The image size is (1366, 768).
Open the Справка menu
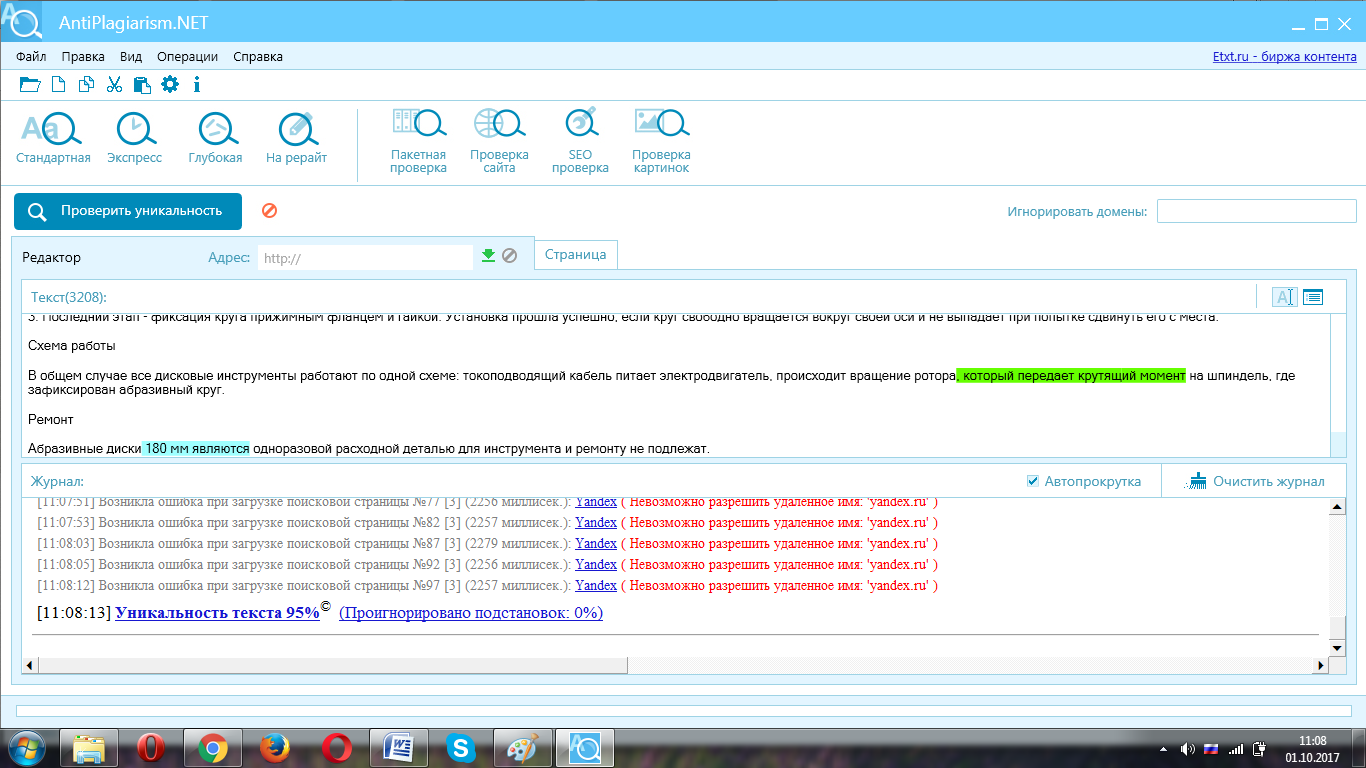[x=258, y=57]
